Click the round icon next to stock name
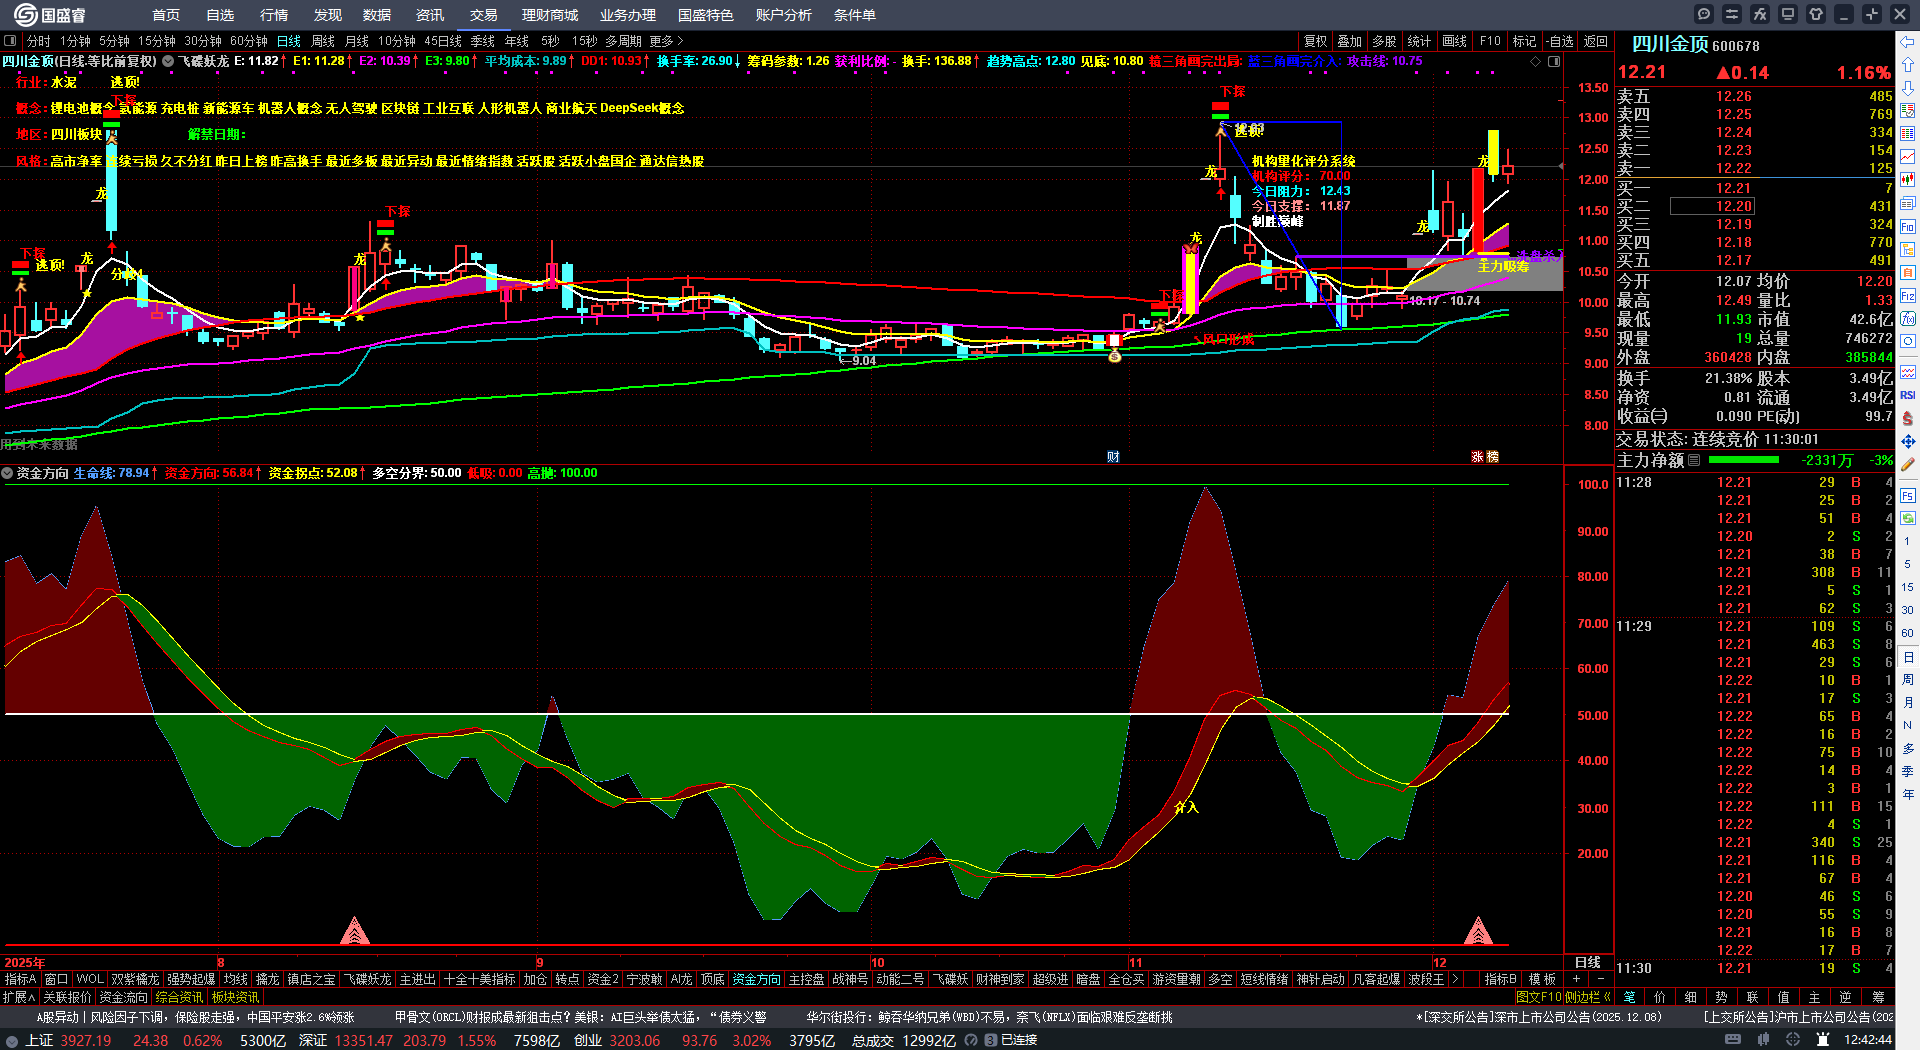 point(168,61)
